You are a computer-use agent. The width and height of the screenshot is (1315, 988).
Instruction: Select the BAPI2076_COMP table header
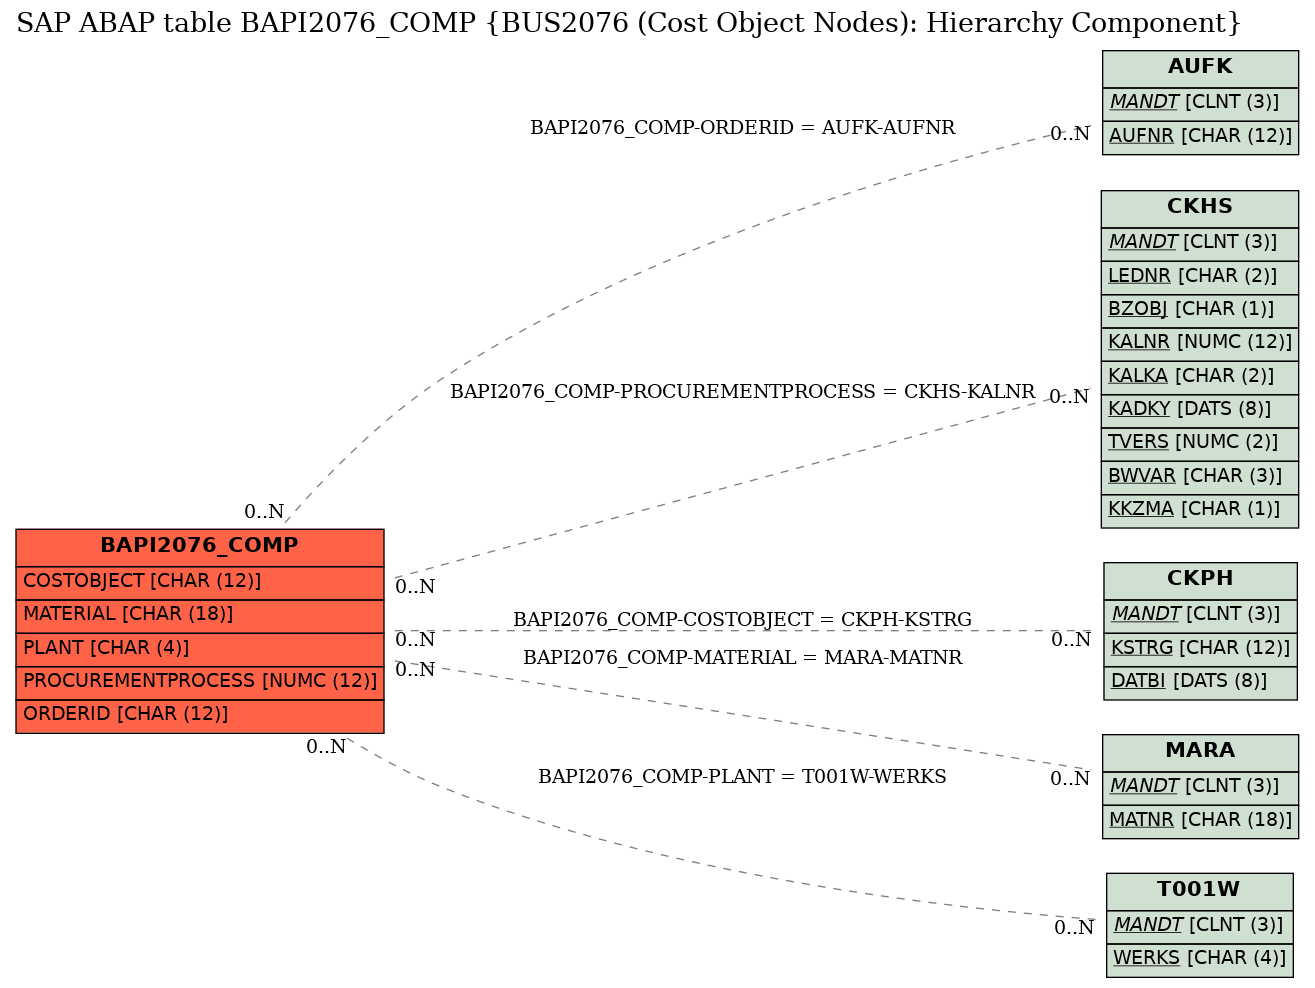(x=200, y=547)
